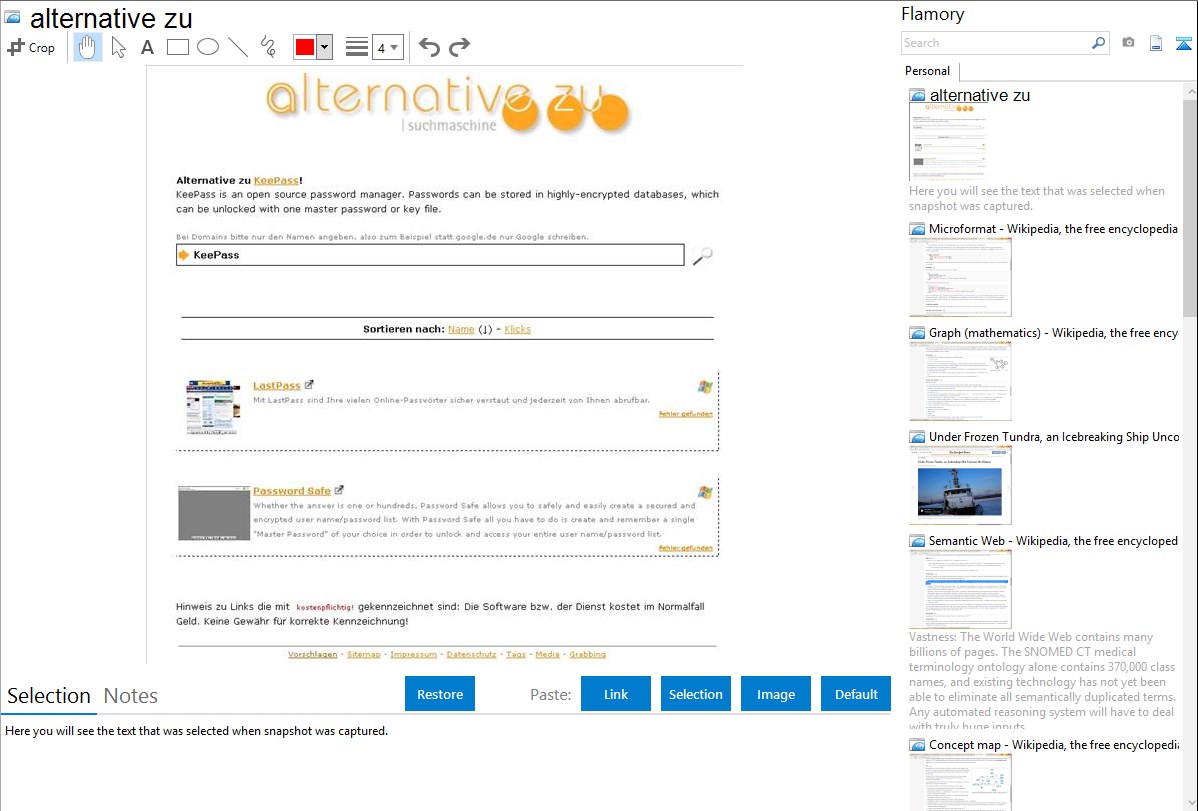Click the Concept map - Wikipedia snapshot title
The width and height of the screenshot is (1198, 811).
click(1053, 744)
